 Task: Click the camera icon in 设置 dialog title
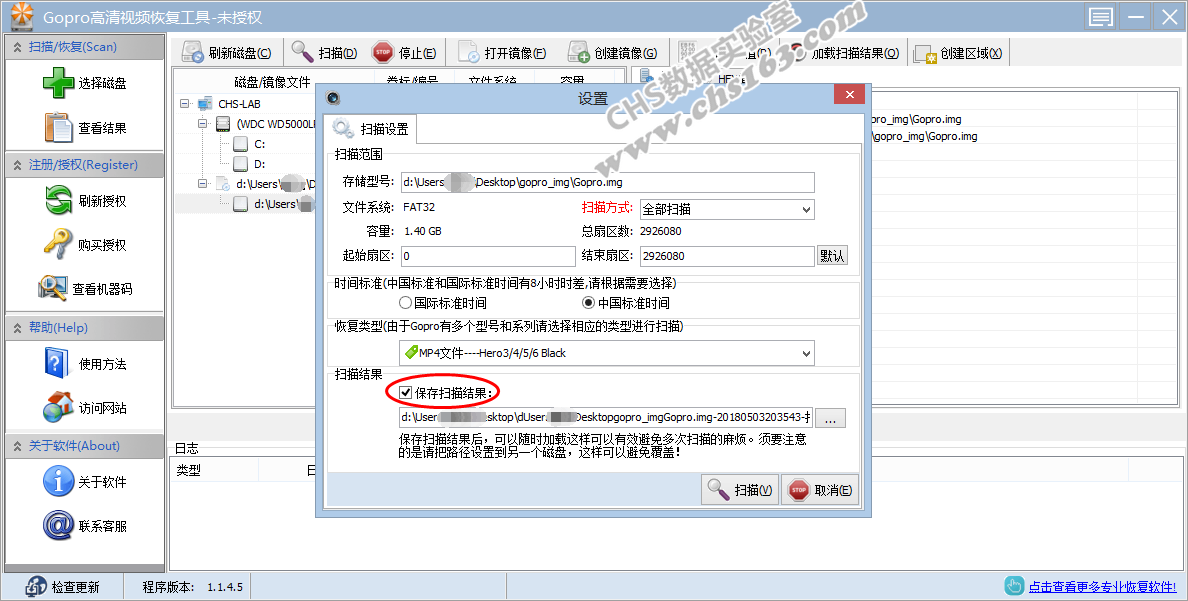332,98
